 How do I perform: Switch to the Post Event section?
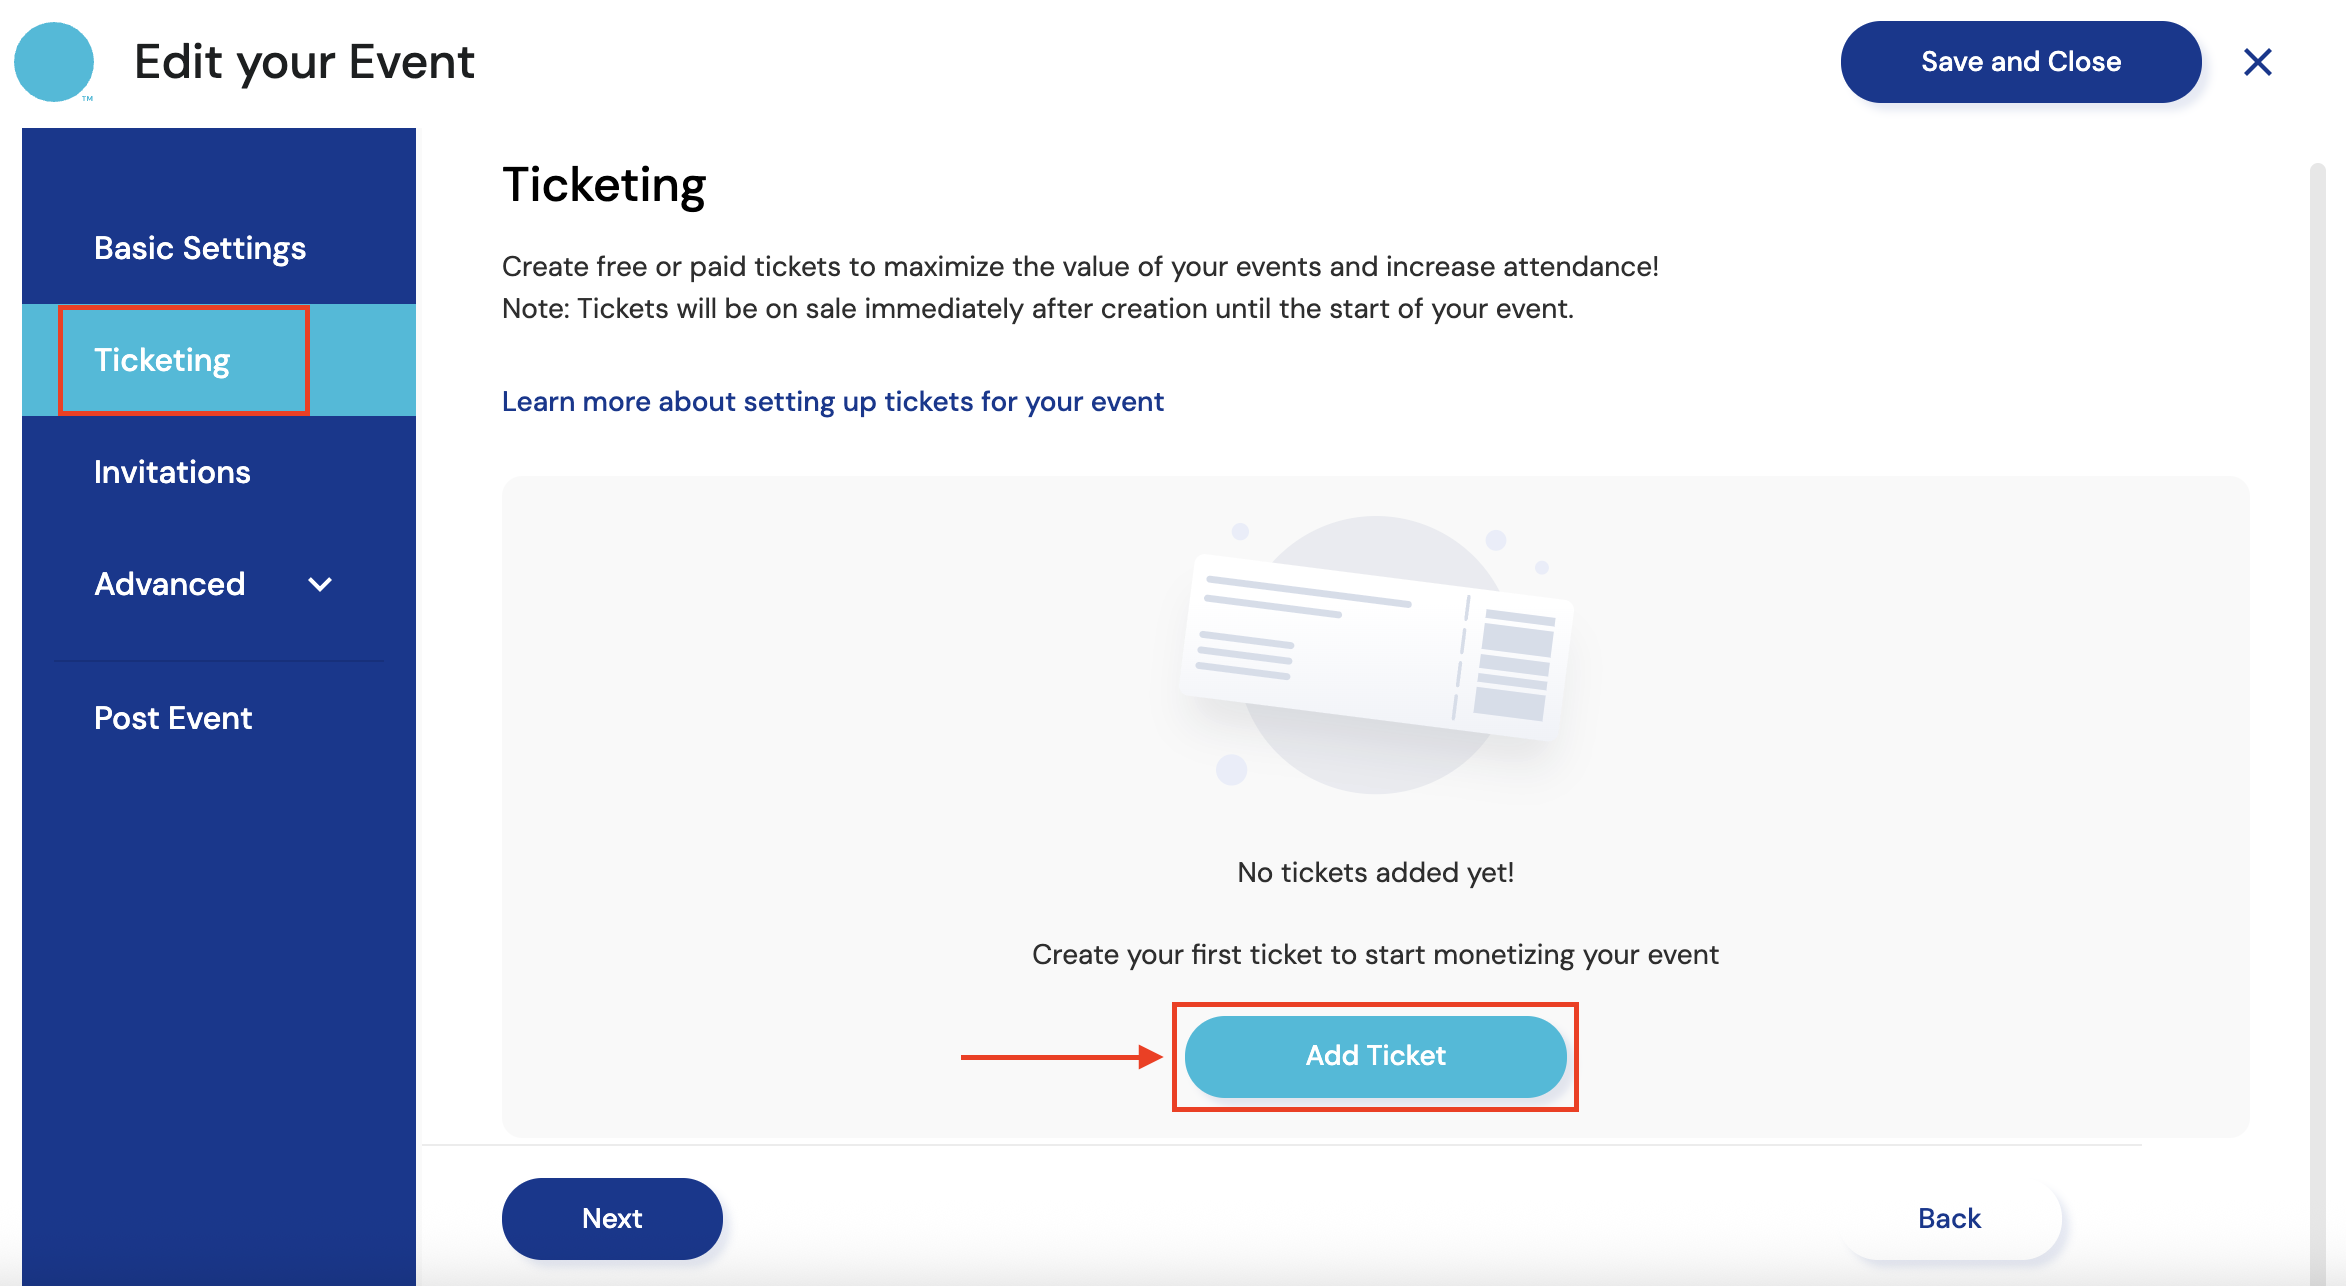point(173,718)
